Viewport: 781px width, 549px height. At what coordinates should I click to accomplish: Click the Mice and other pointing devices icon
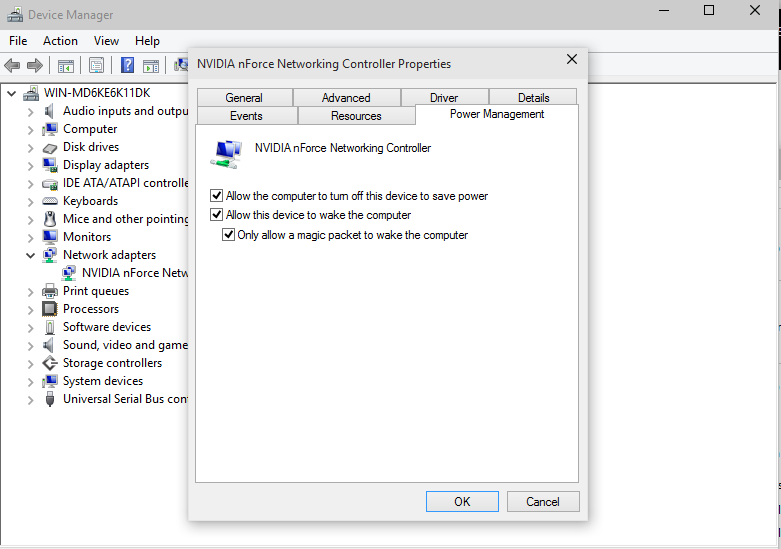tap(50, 219)
